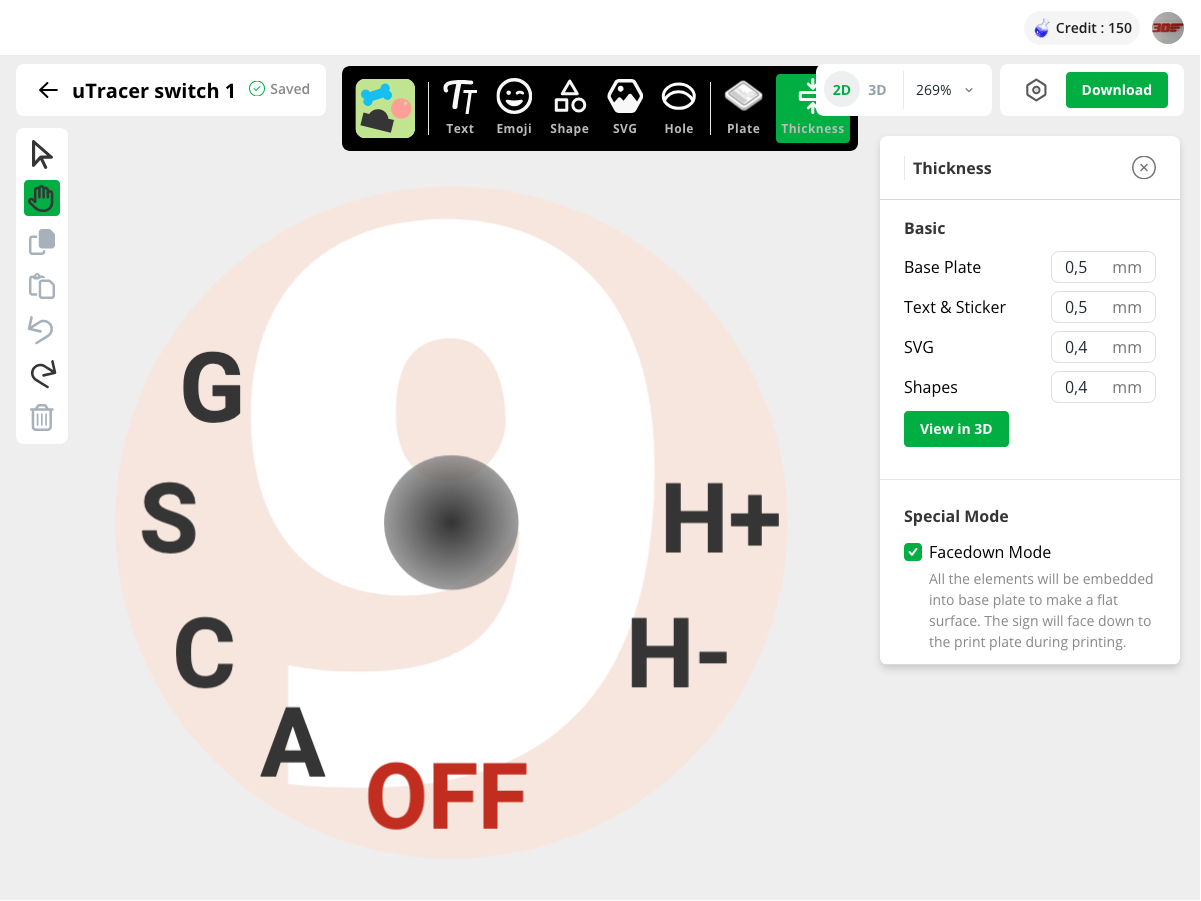Open the Text tool

coord(460,108)
